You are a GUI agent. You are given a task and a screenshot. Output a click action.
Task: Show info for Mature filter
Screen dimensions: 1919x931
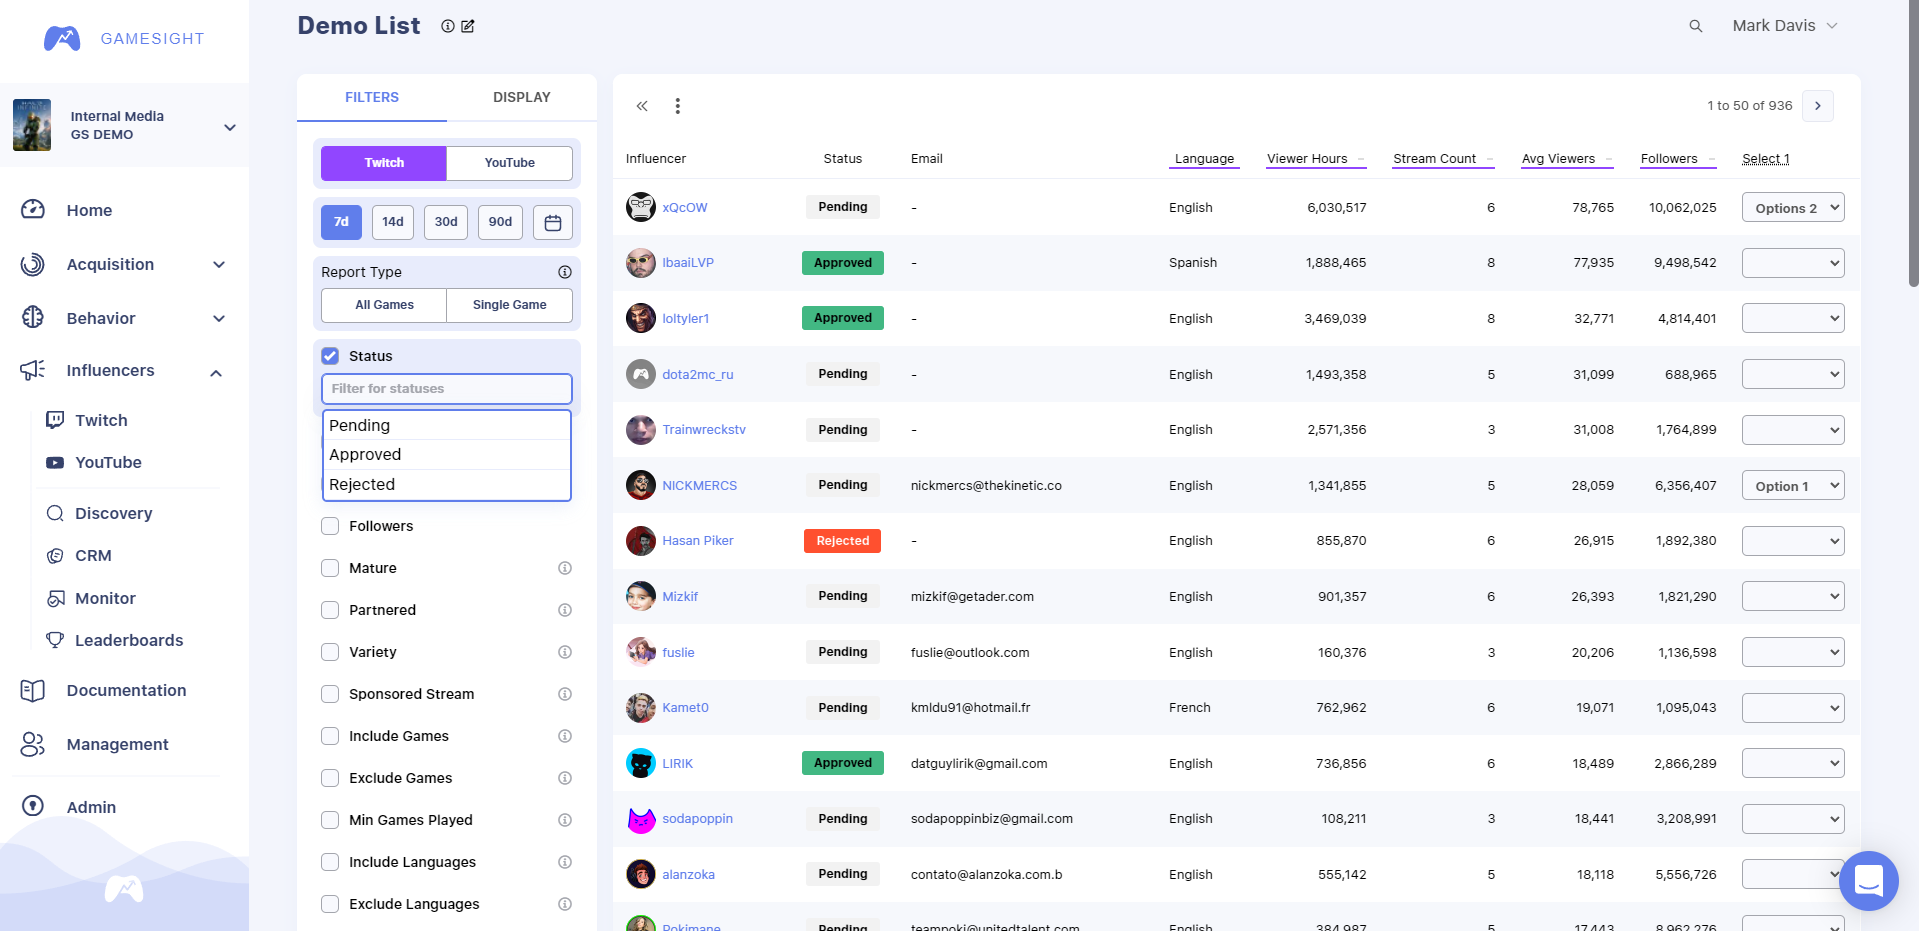point(565,568)
